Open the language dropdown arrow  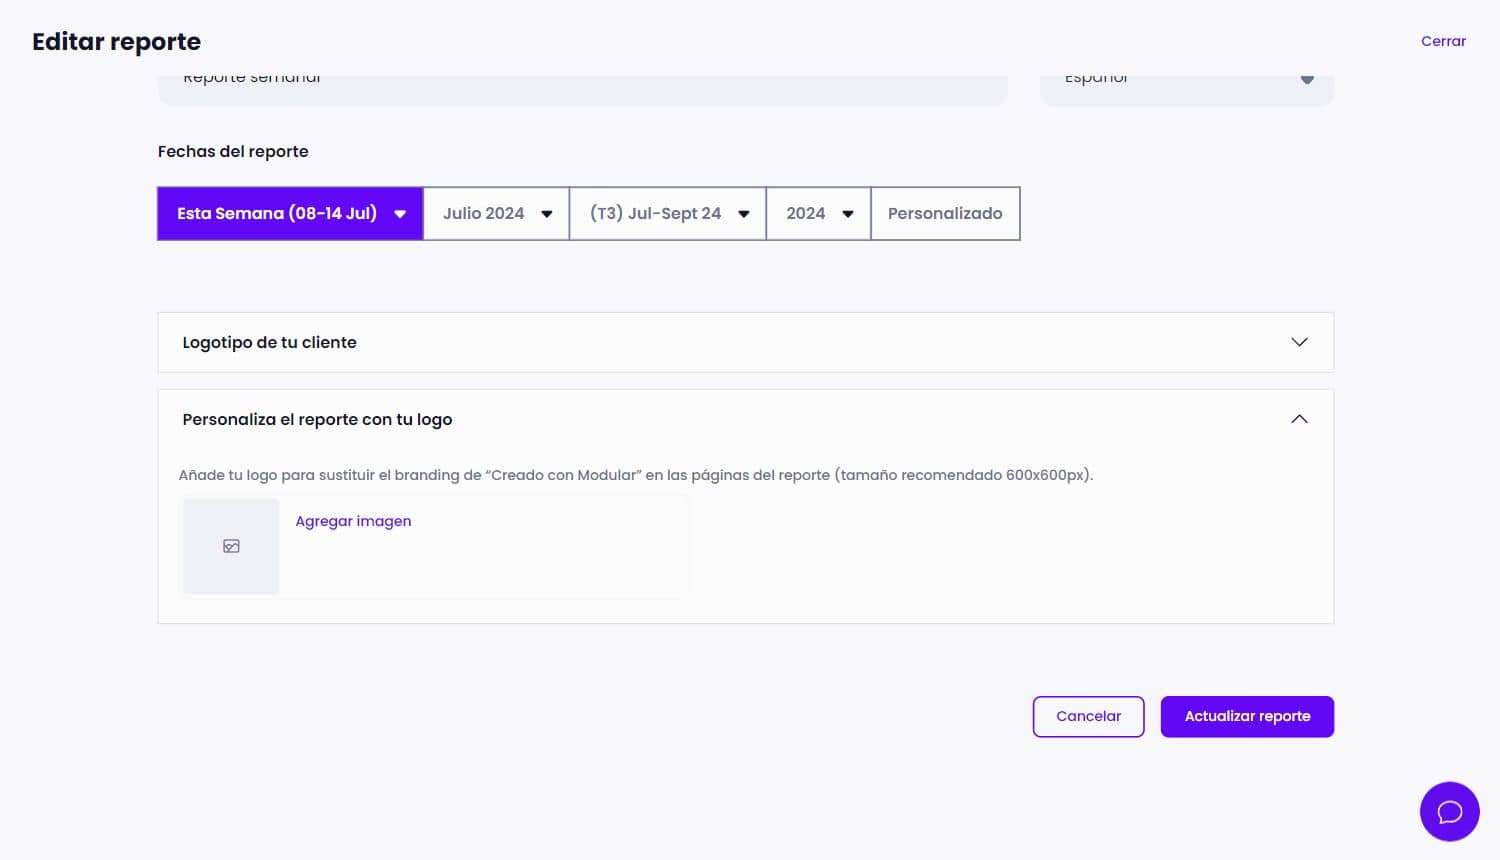1307,79
